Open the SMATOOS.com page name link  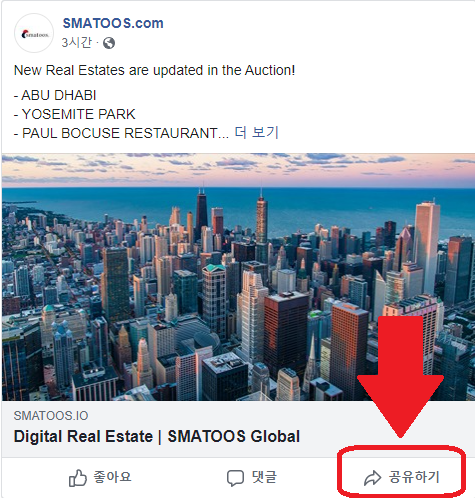tap(113, 23)
